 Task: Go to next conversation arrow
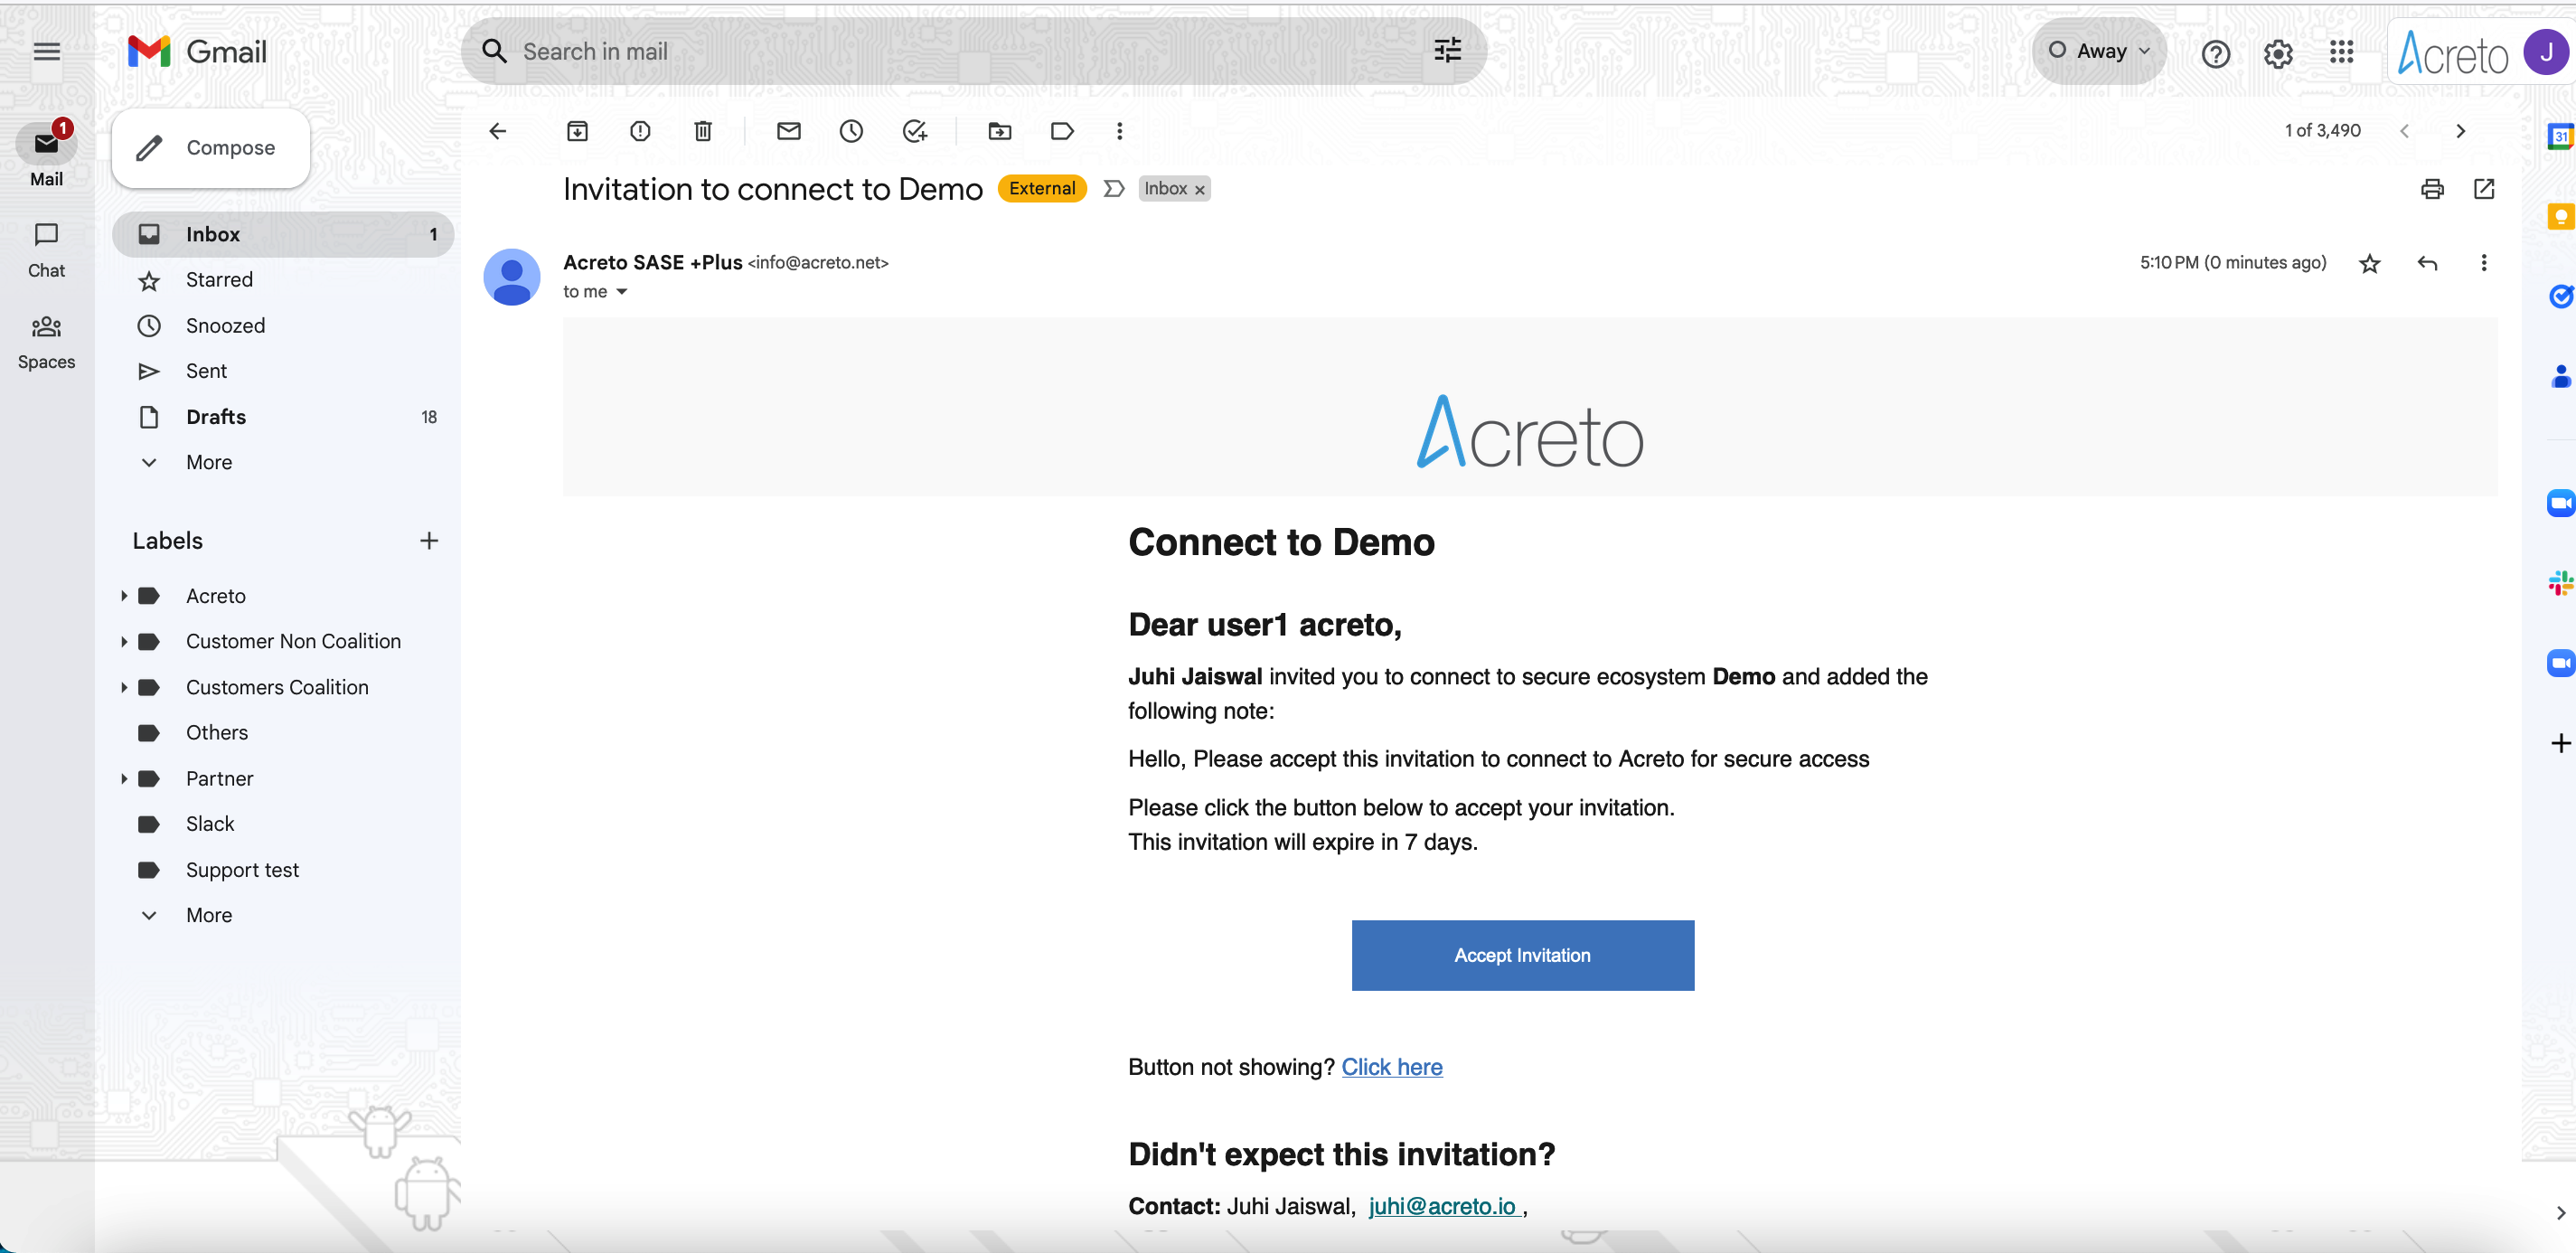2460,131
